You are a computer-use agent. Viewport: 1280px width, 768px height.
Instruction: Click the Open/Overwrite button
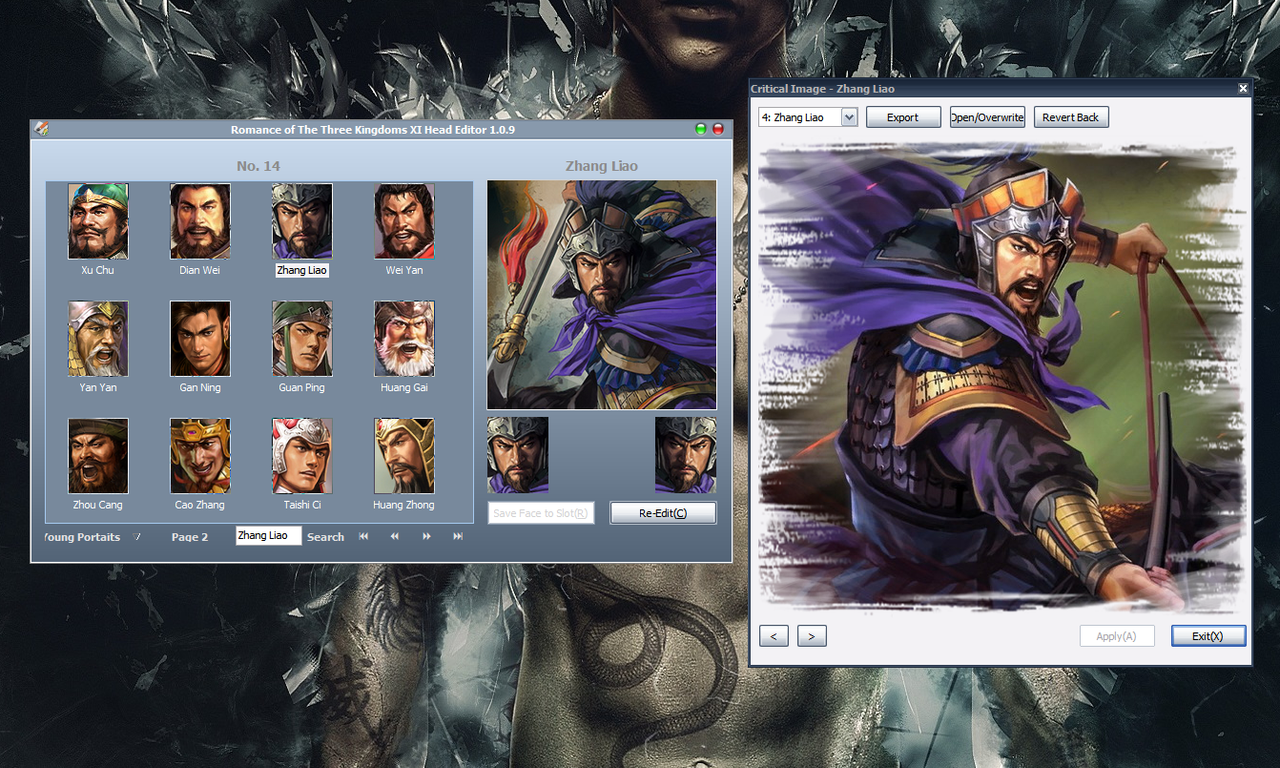(x=987, y=117)
